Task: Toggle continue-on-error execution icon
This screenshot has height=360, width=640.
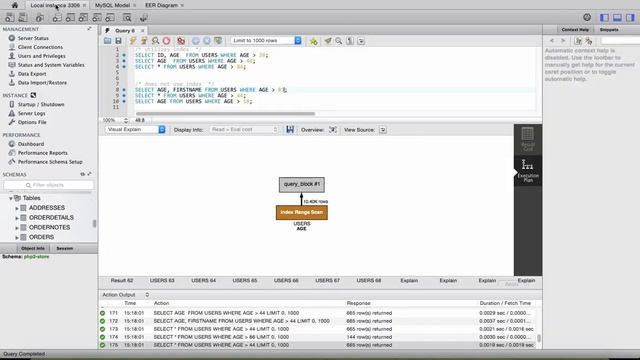Action: tap(181, 41)
